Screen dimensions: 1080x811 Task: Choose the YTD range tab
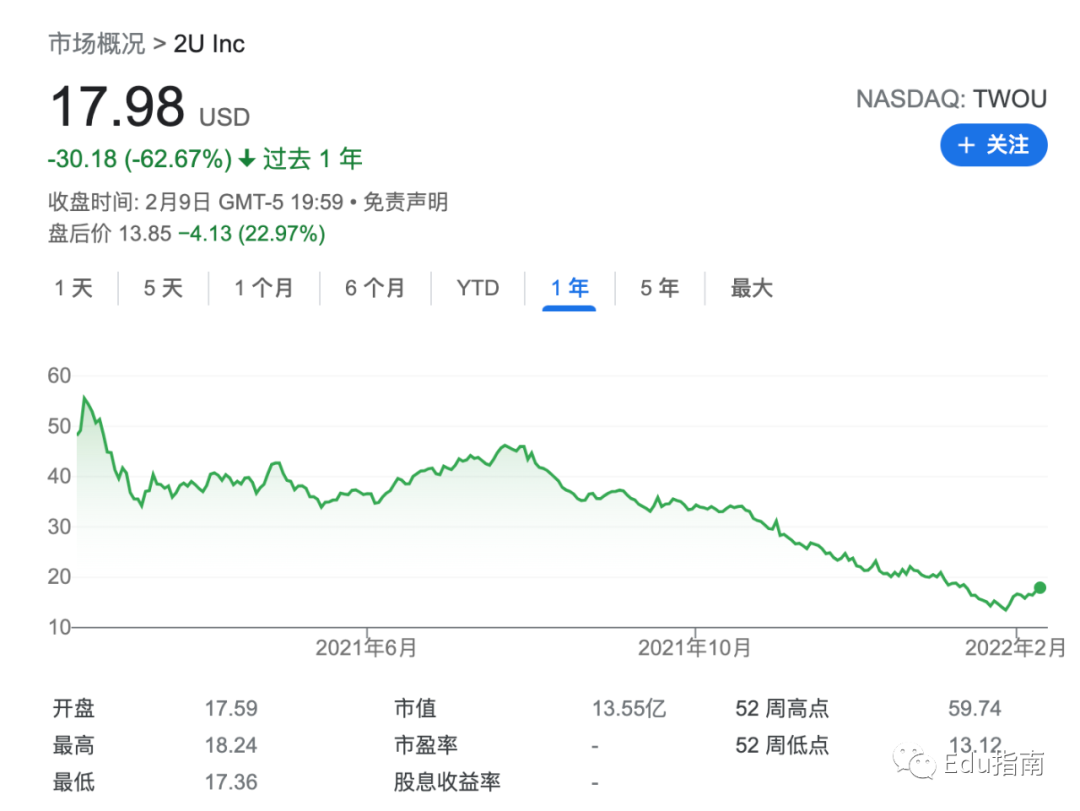point(478,287)
